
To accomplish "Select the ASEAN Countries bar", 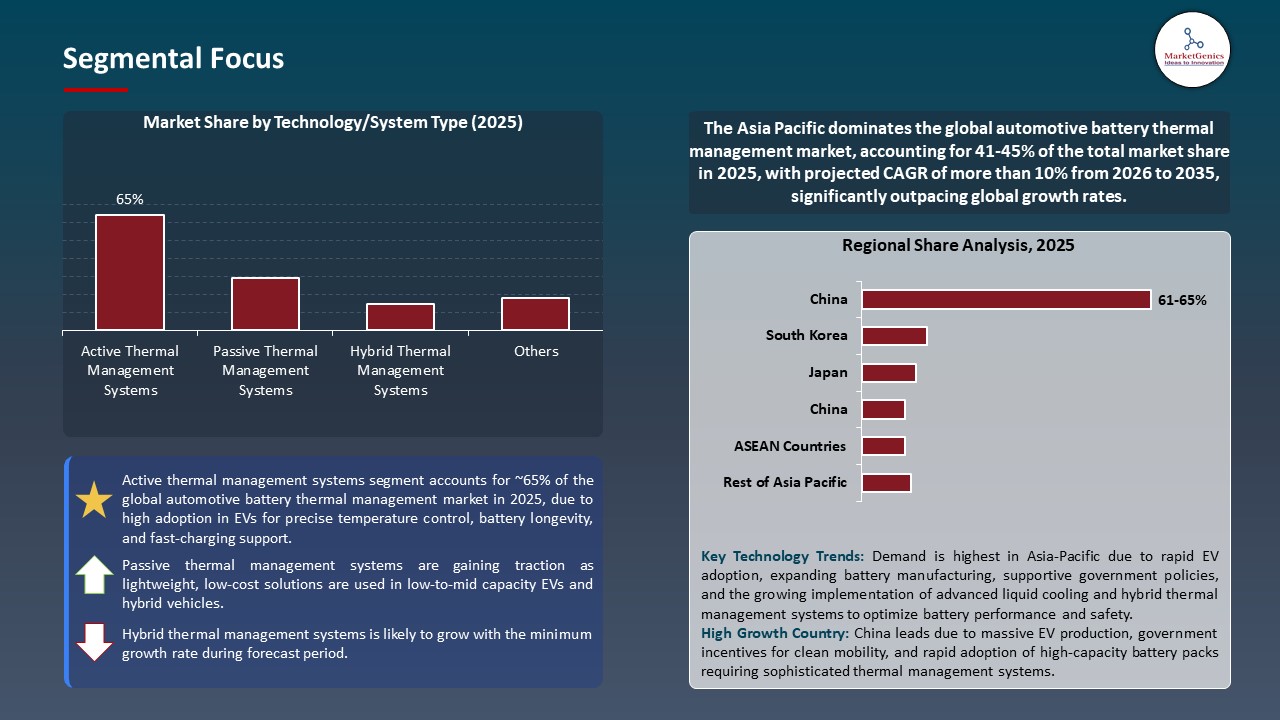I will pos(883,445).
